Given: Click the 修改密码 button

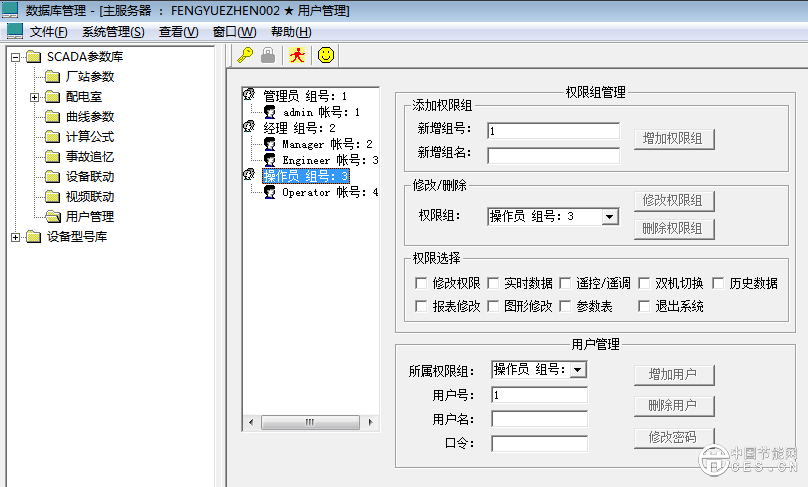Looking at the screenshot, I should pos(674,438).
